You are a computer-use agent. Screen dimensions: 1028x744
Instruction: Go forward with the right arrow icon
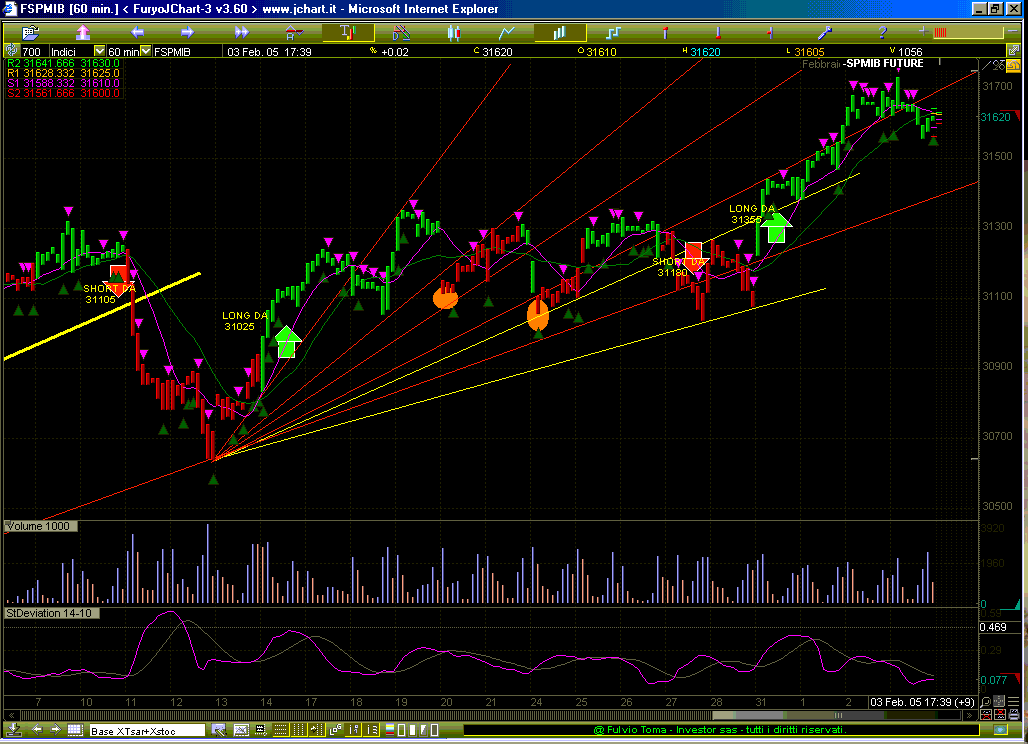tap(187, 32)
